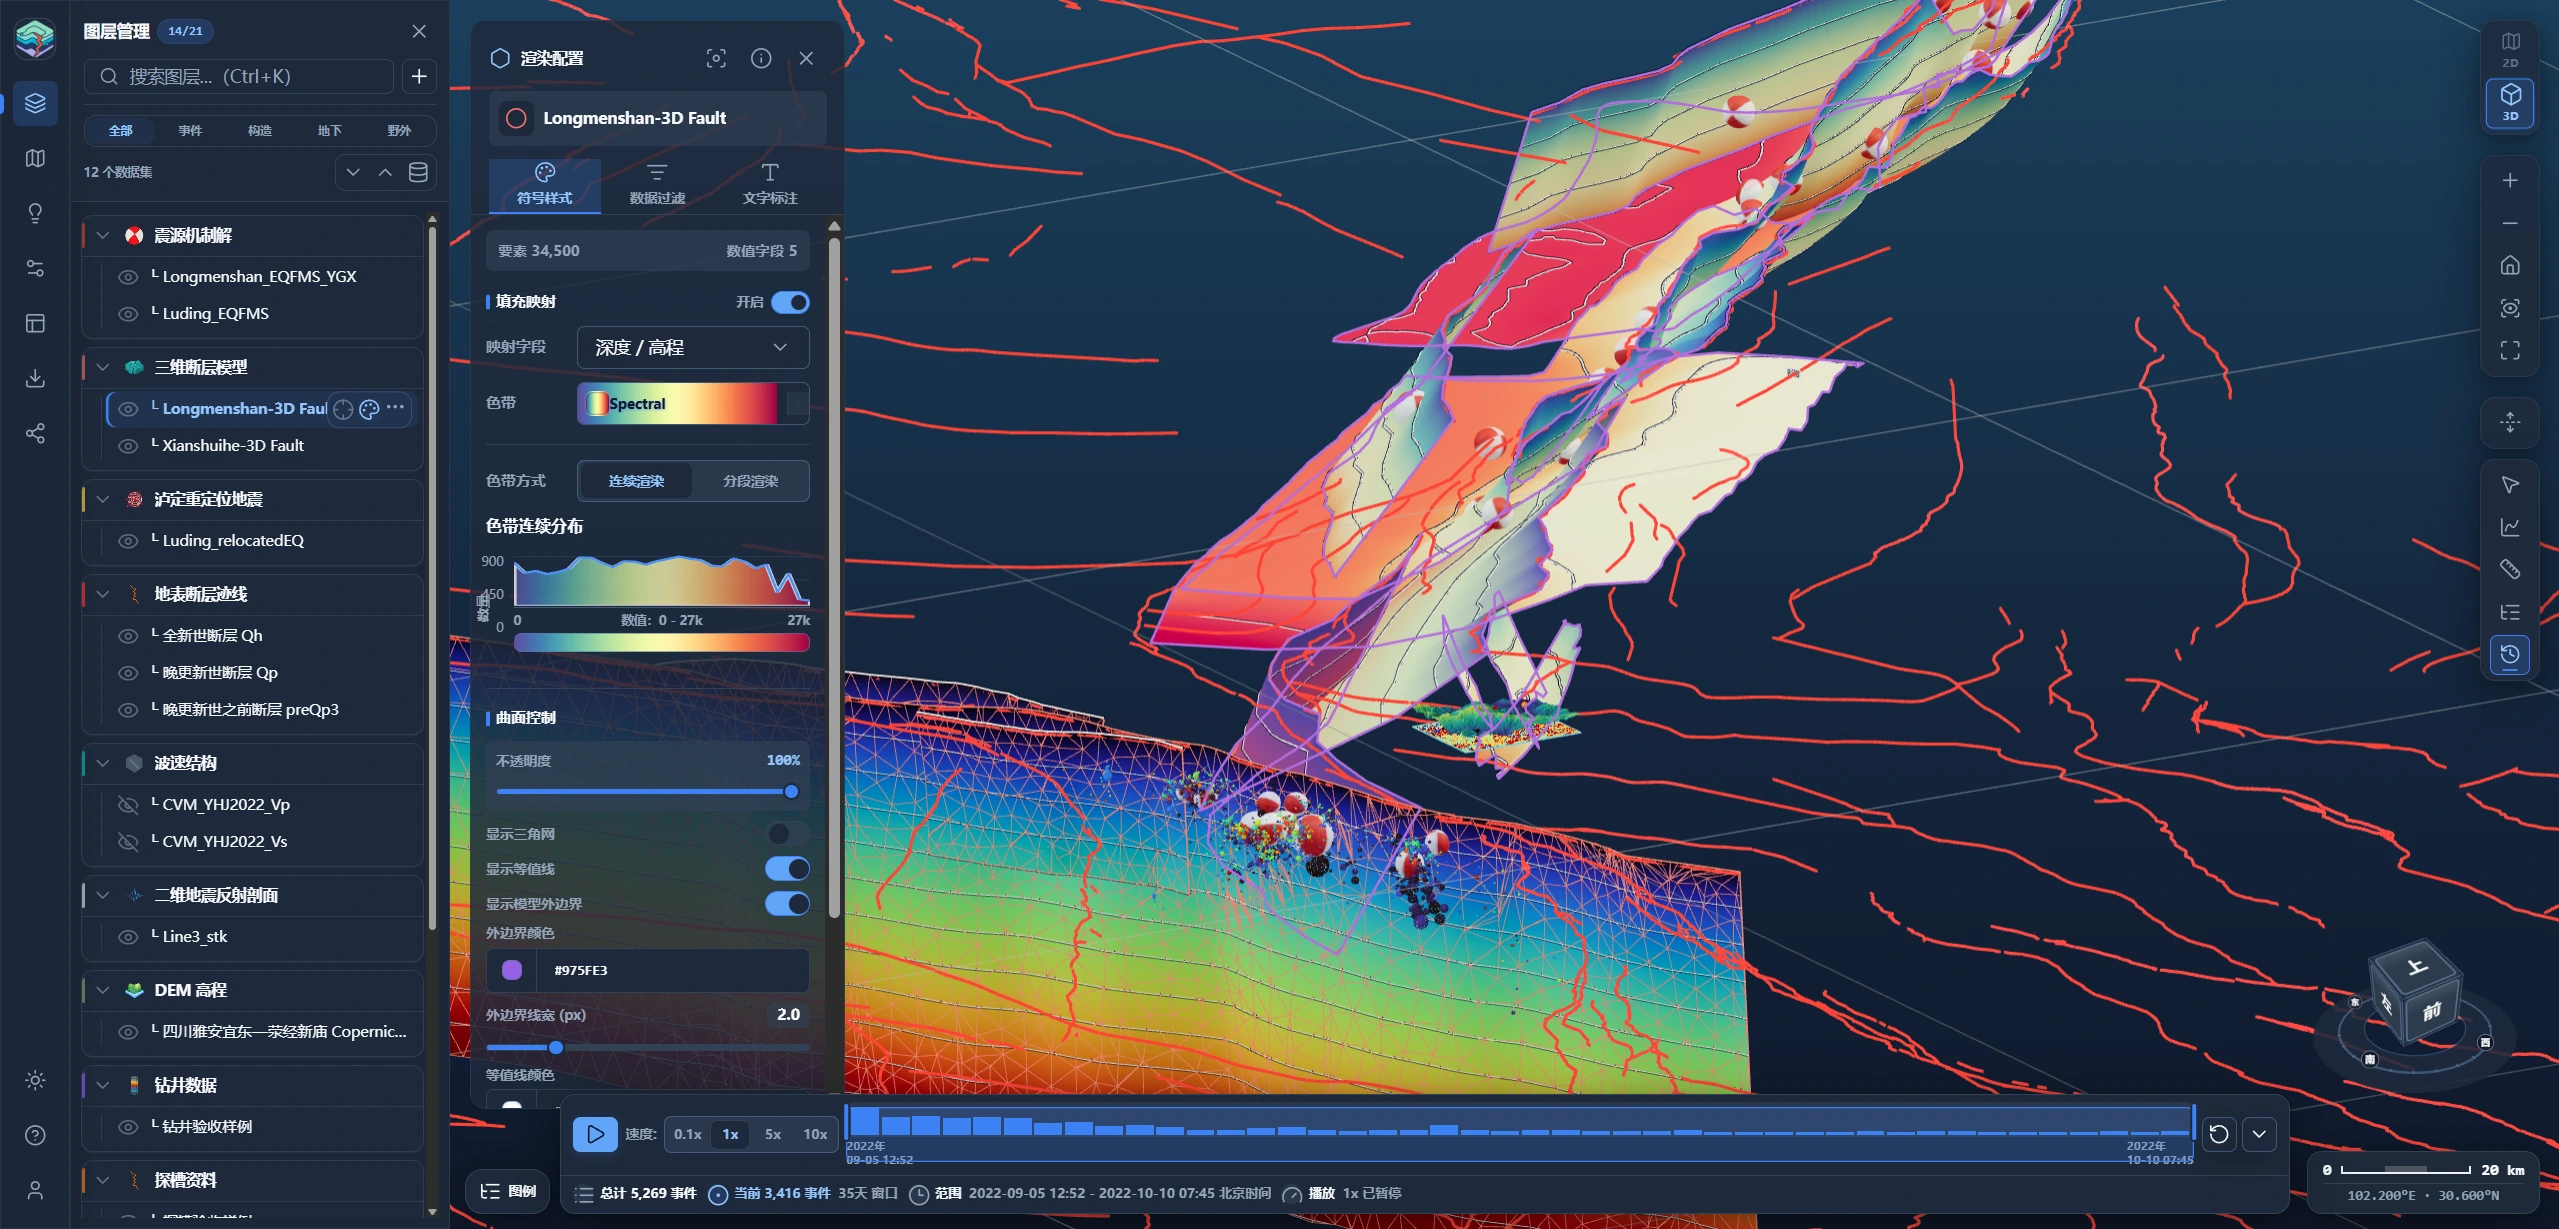Click the timeline reset loop button
Image resolution: width=2559 pixels, height=1229 pixels.
click(2218, 1134)
